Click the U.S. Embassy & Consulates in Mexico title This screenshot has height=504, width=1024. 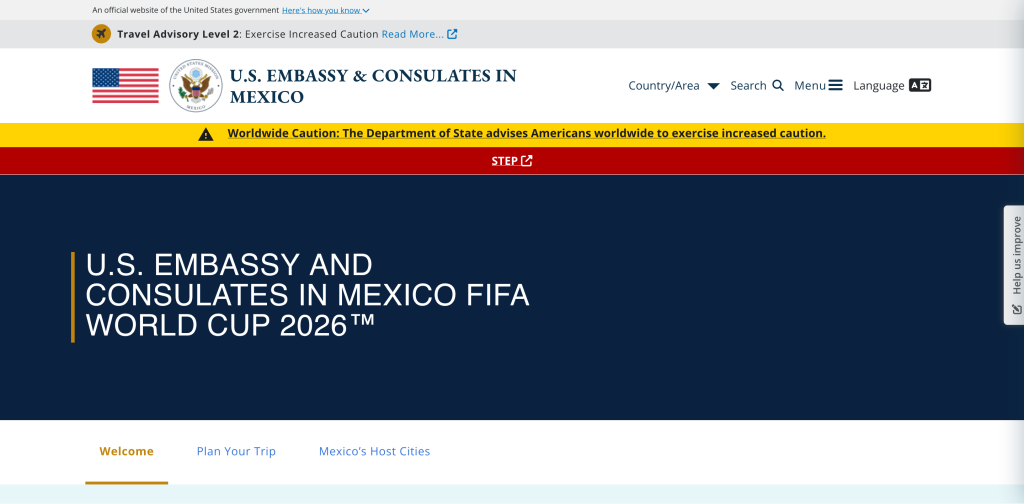pos(373,86)
